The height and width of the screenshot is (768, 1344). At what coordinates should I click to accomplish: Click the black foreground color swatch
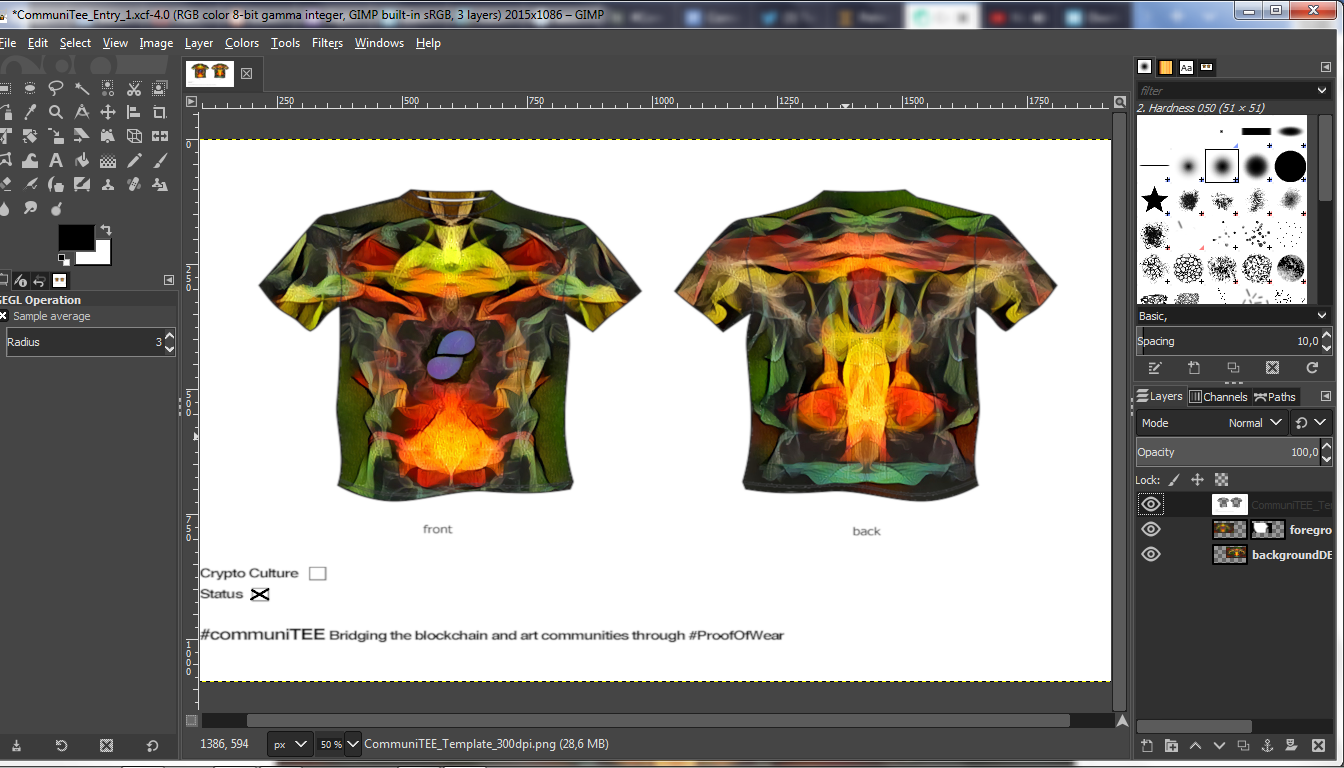point(76,237)
